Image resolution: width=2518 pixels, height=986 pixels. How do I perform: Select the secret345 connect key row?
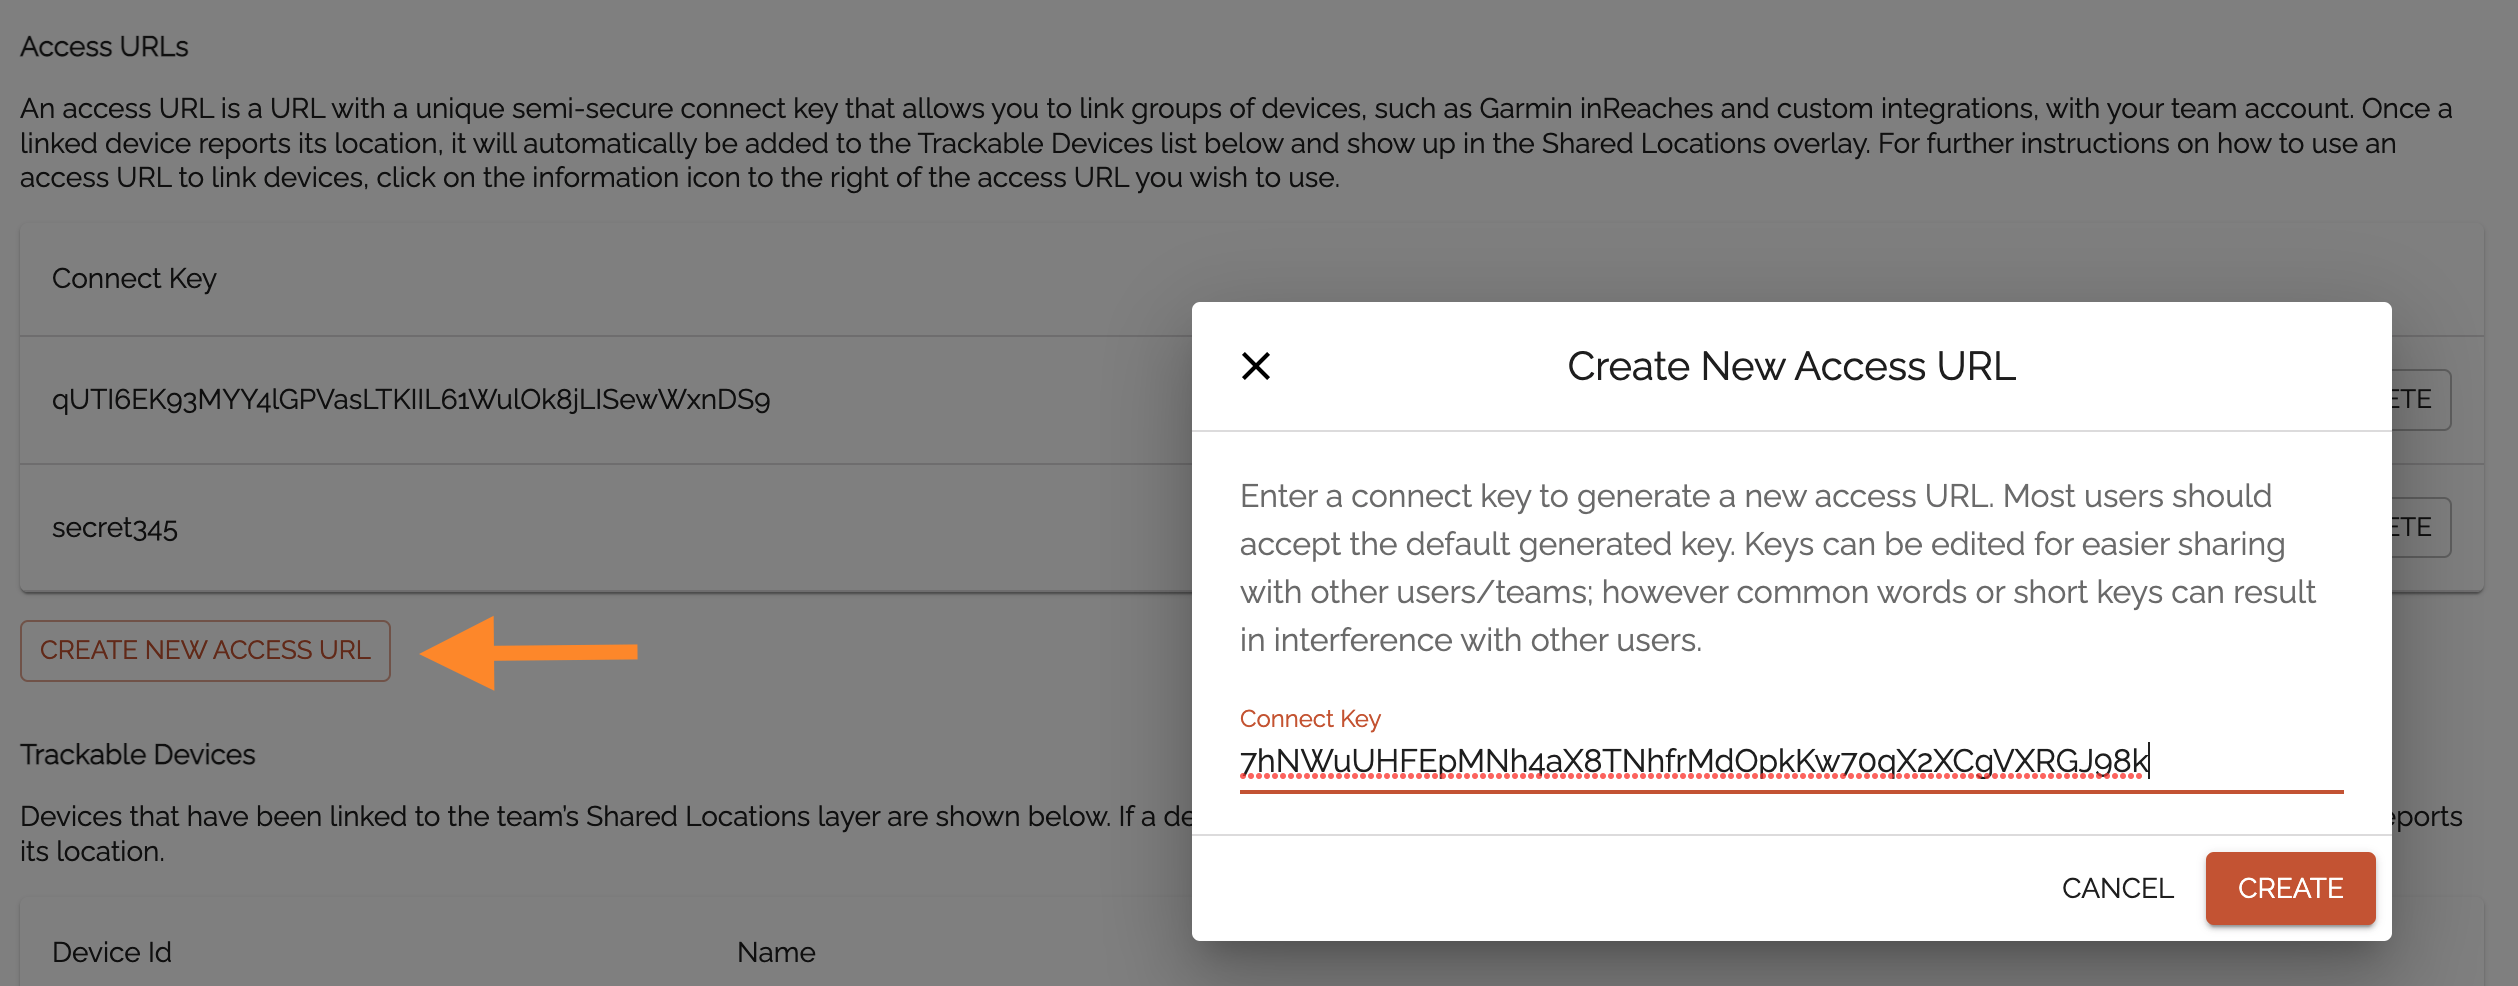click(115, 528)
